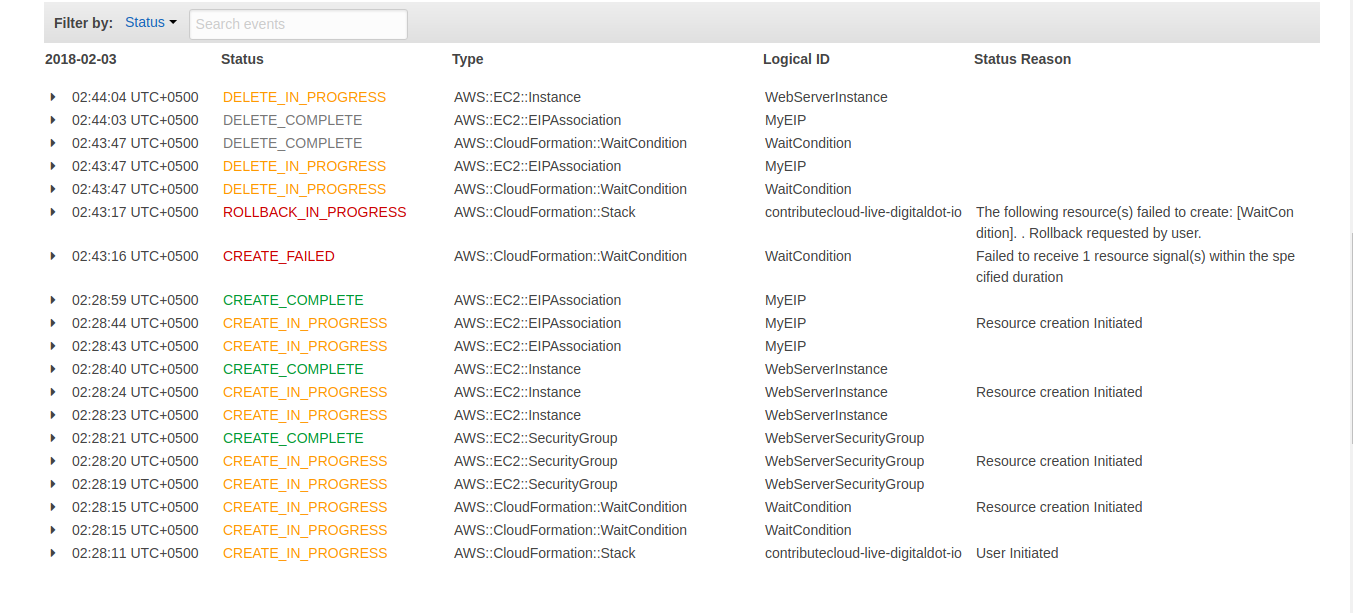Expand the DELETE_COMPLETE WaitCondition event row
This screenshot has height=613, width=1353.
pos(53,143)
